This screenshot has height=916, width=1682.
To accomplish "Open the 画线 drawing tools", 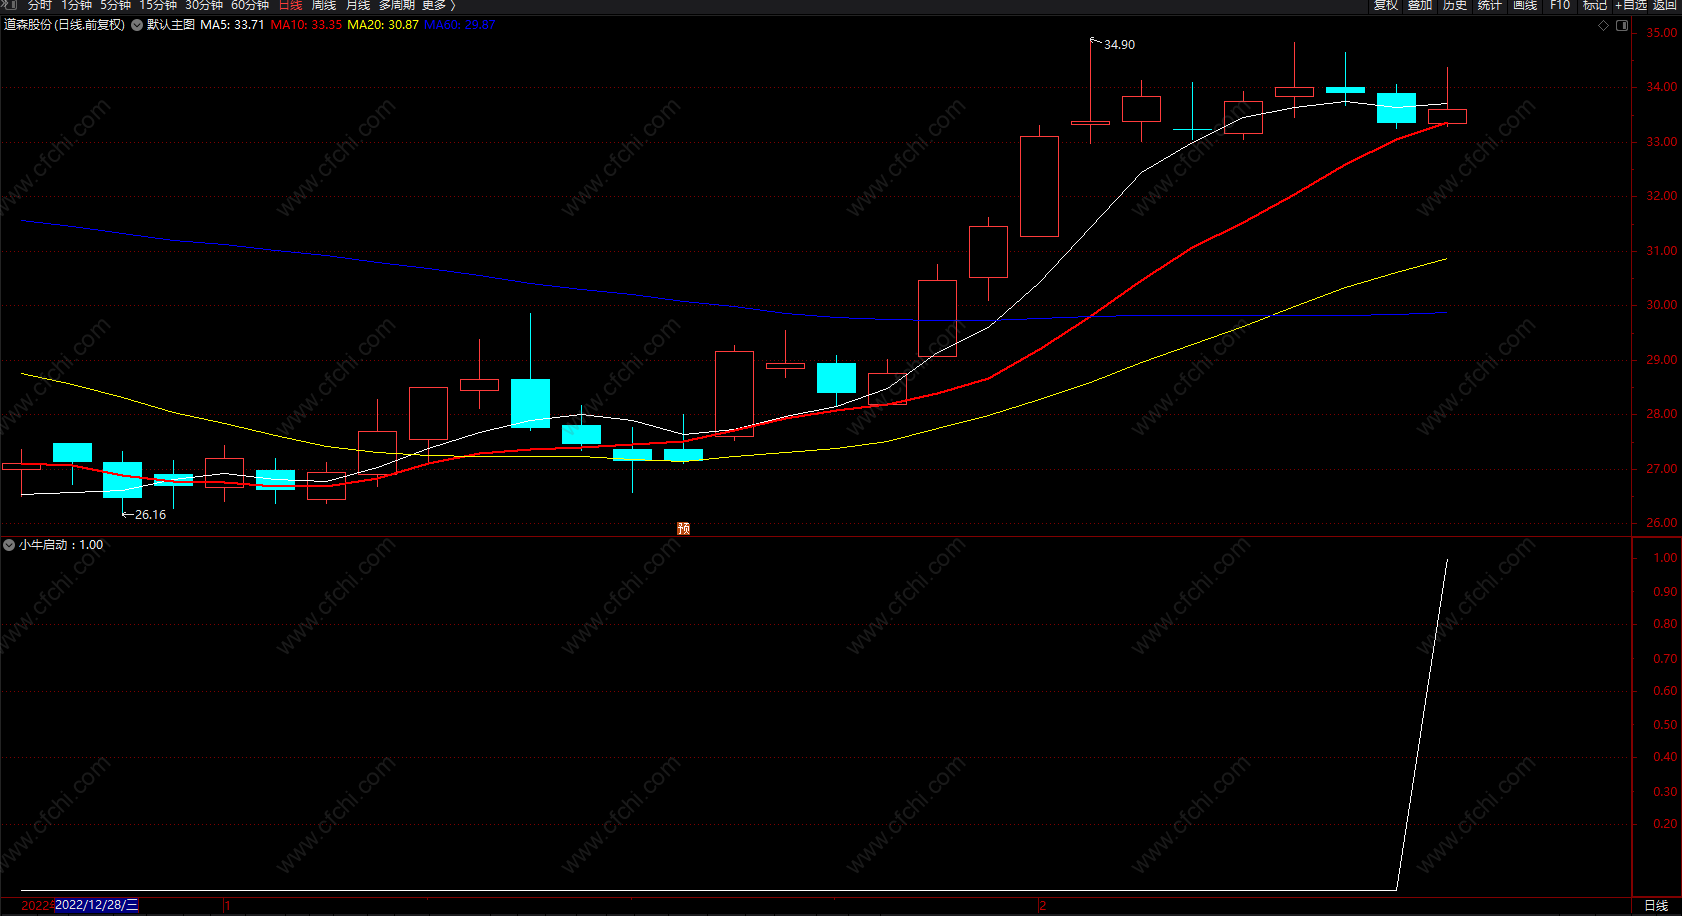I will tap(1525, 5).
